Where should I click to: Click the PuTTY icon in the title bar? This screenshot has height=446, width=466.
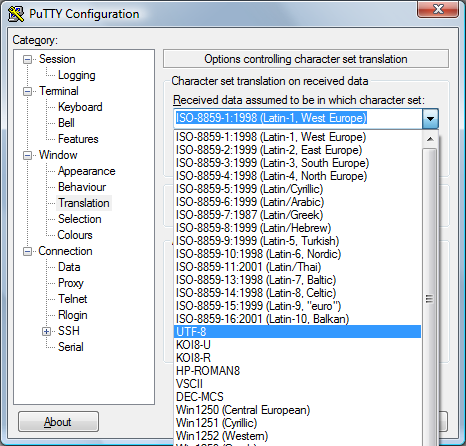(16, 14)
